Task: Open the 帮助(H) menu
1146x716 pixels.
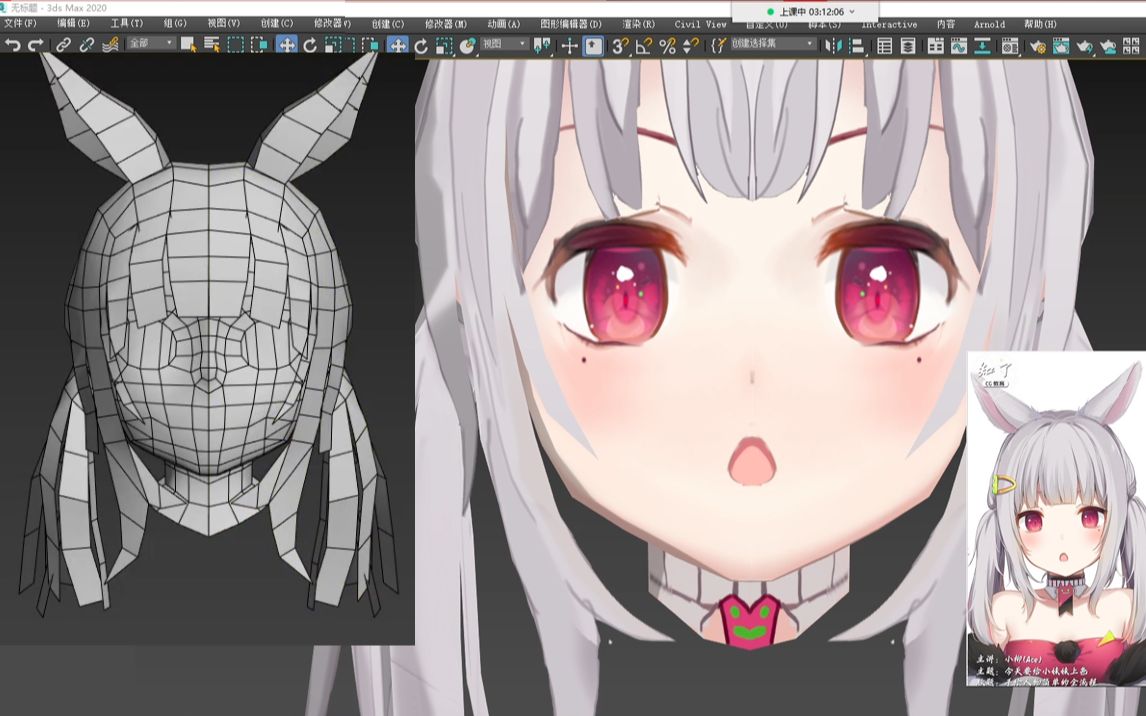Action: pyautogui.click(x=1040, y=24)
